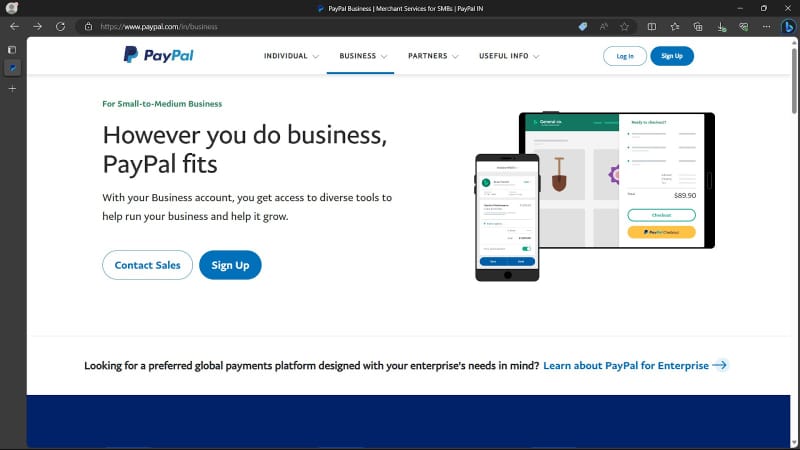Viewport: 800px width, 450px height.
Task: Go forward to the next page
Action: (x=37, y=27)
